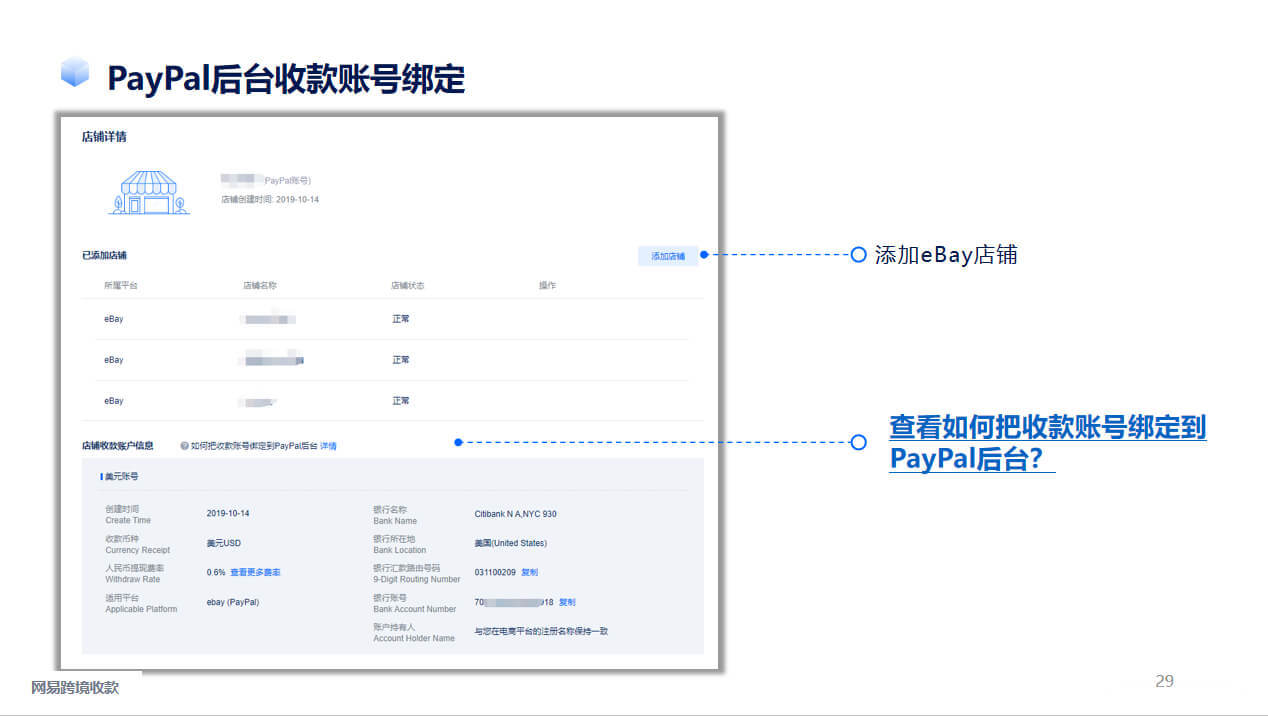Click the store shop illustration icon
Screen dimensions: 1268x716
148,192
